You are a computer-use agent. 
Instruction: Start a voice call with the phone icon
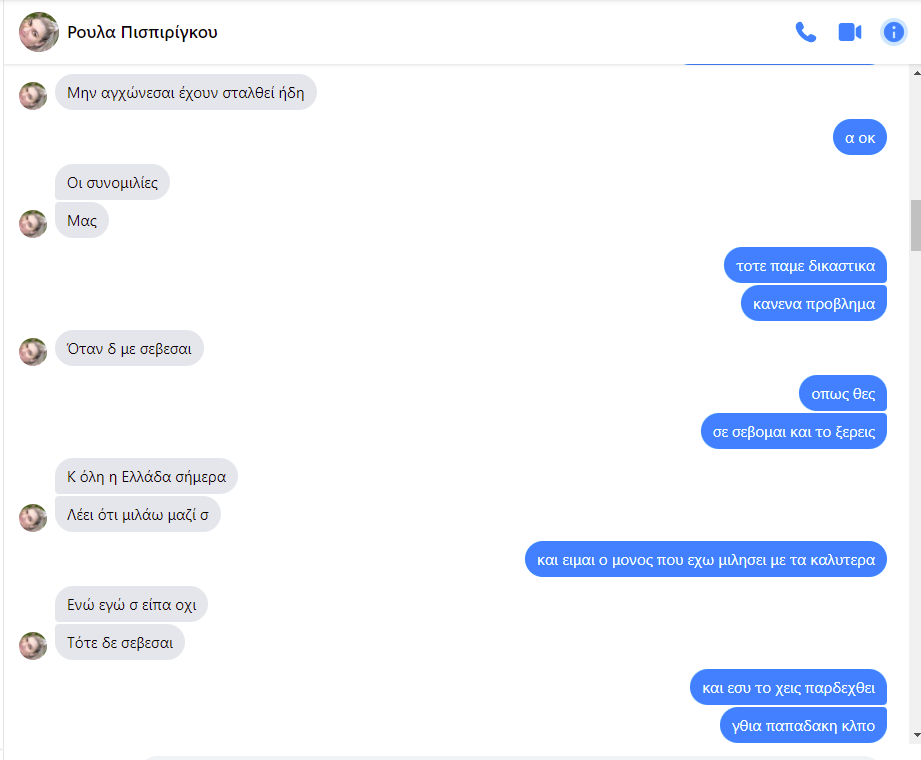pos(805,32)
